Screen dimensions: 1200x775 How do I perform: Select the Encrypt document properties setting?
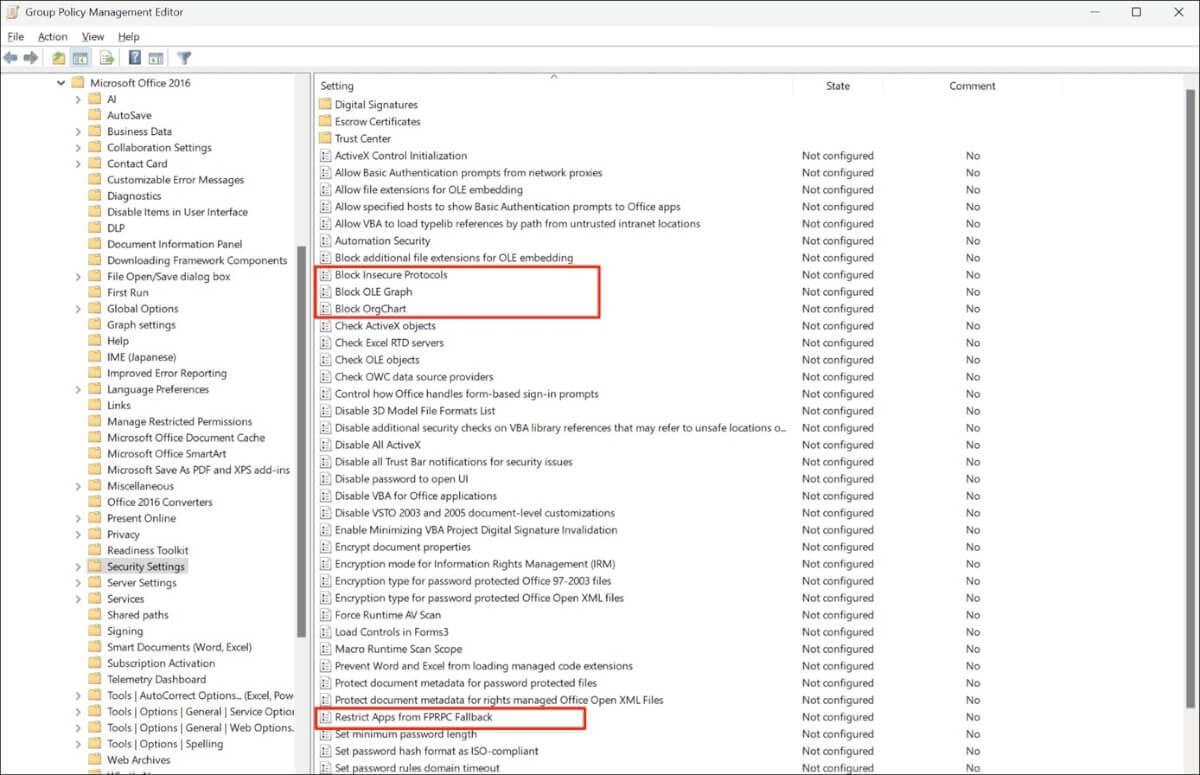[x=402, y=546]
